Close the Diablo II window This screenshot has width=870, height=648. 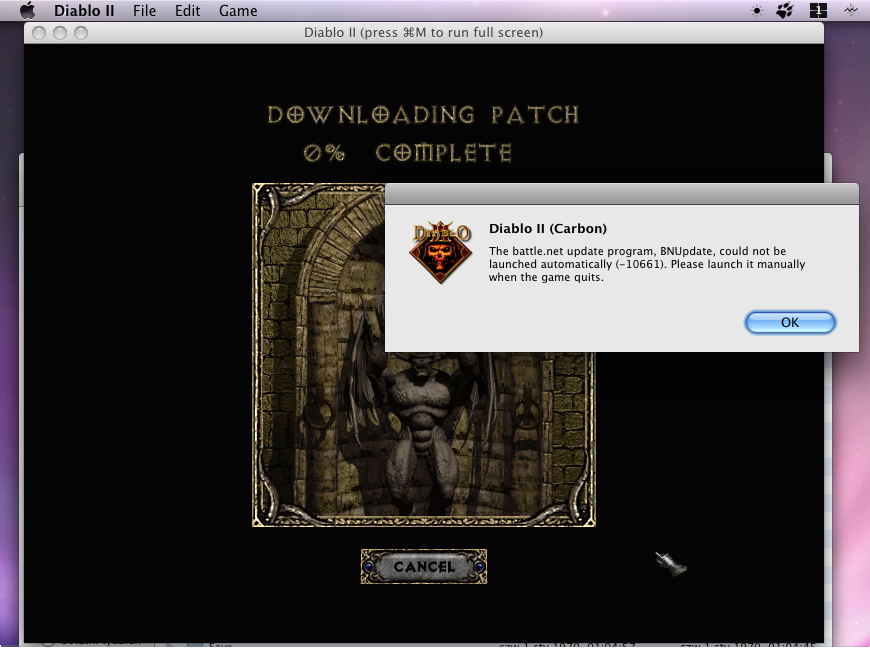click(x=39, y=33)
